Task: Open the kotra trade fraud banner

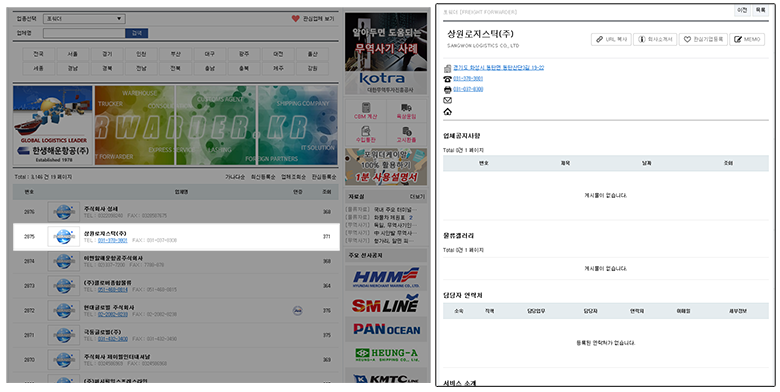Action: tap(386, 53)
